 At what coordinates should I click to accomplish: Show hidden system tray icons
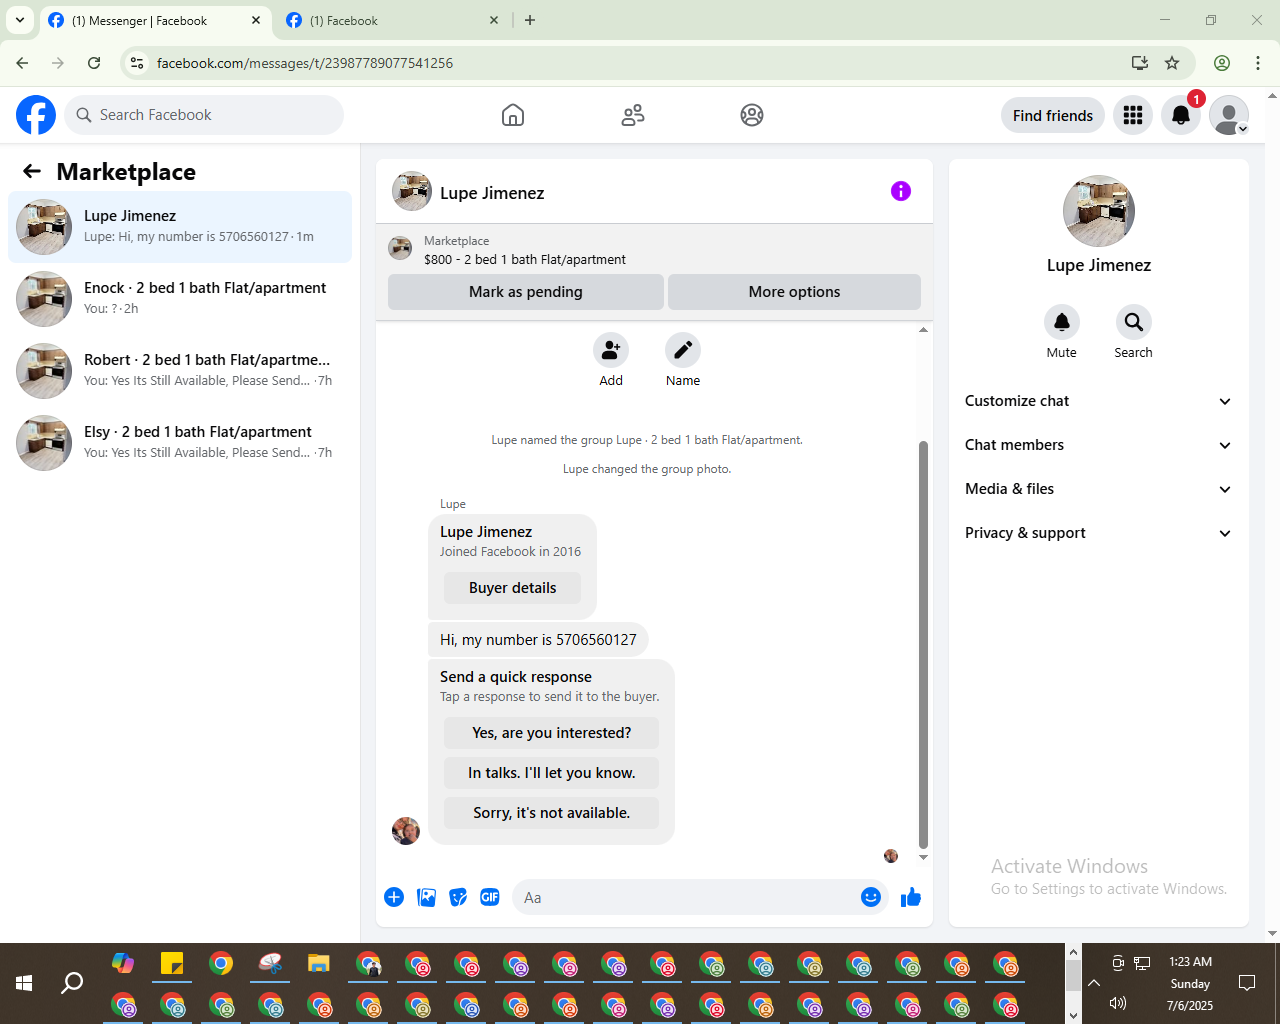coord(1094,983)
